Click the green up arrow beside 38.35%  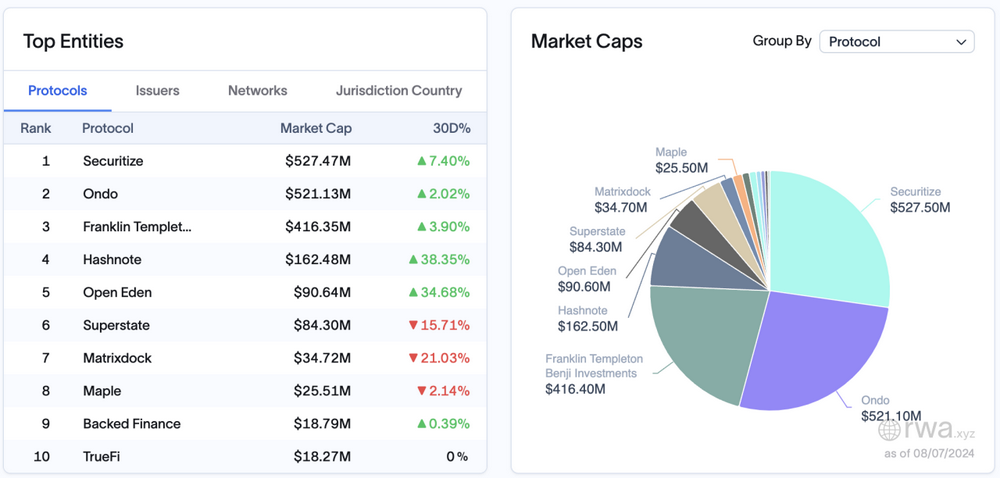pos(413,260)
